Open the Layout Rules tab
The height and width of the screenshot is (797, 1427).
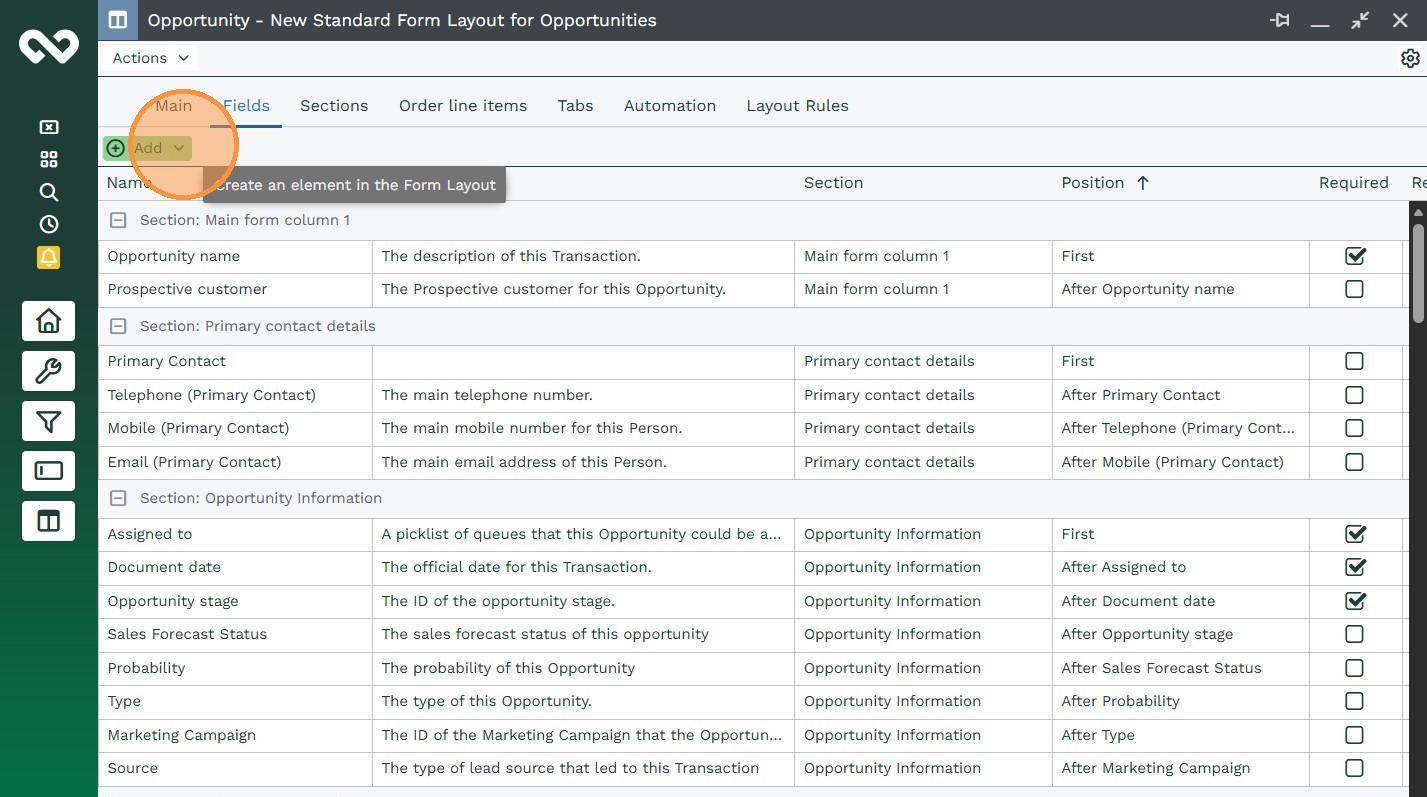(x=797, y=106)
